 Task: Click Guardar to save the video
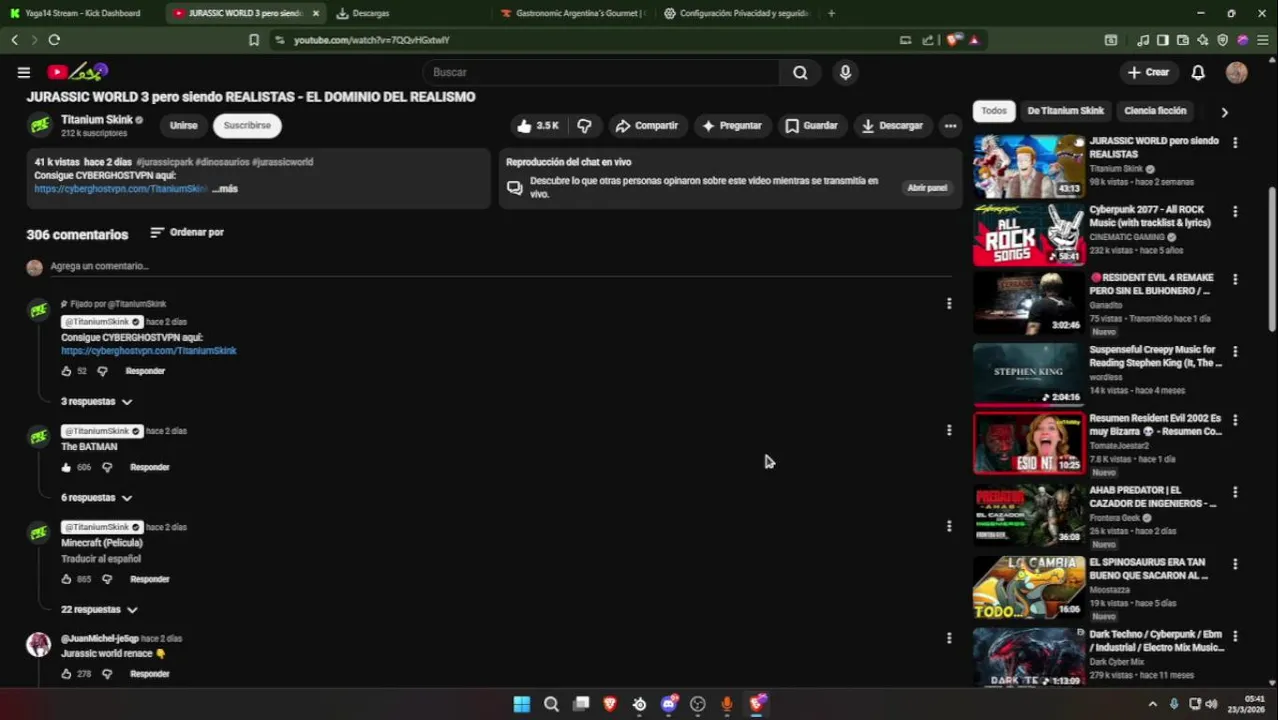pyautogui.click(x=811, y=126)
